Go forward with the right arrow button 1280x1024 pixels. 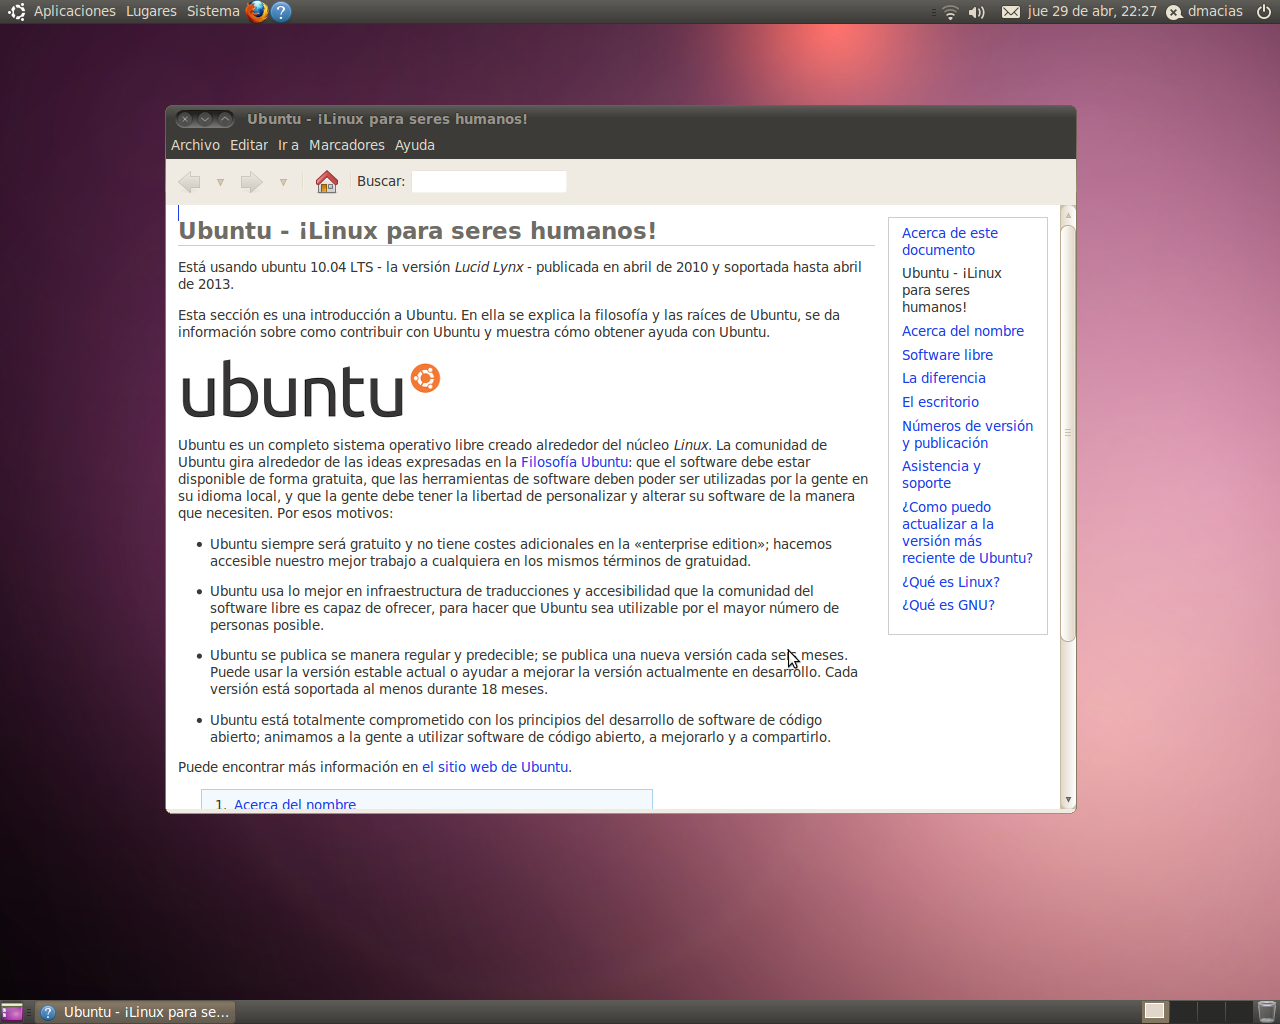251,182
